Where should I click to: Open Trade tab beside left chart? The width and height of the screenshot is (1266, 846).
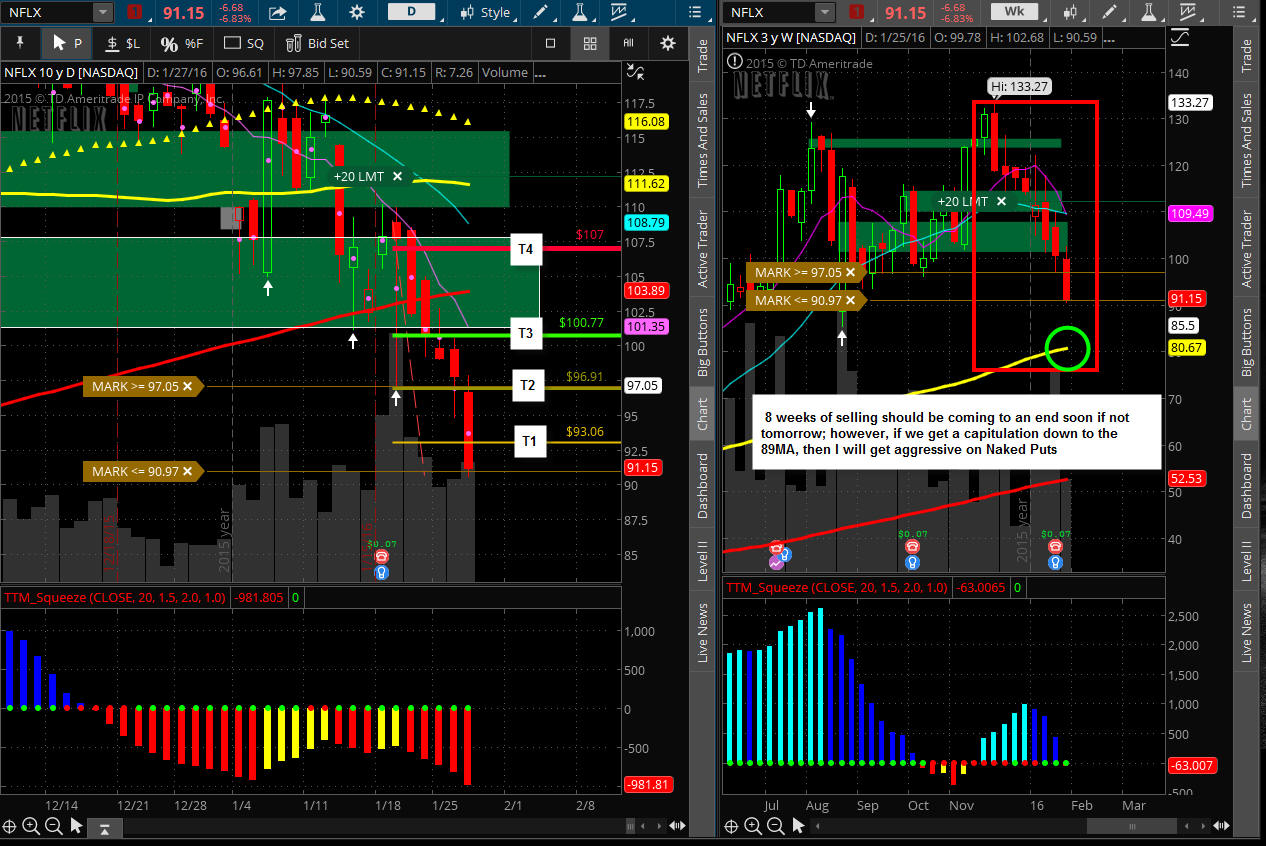click(702, 56)
